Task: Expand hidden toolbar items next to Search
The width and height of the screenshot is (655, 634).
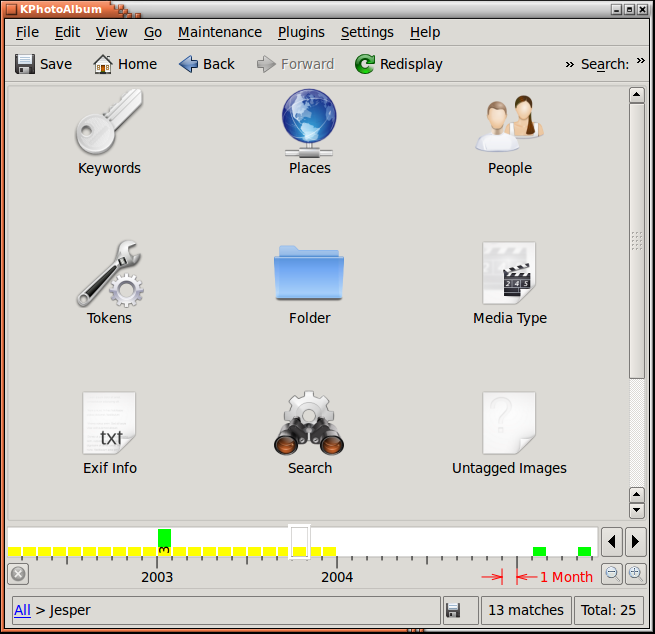Action: (x=641, y=63)
